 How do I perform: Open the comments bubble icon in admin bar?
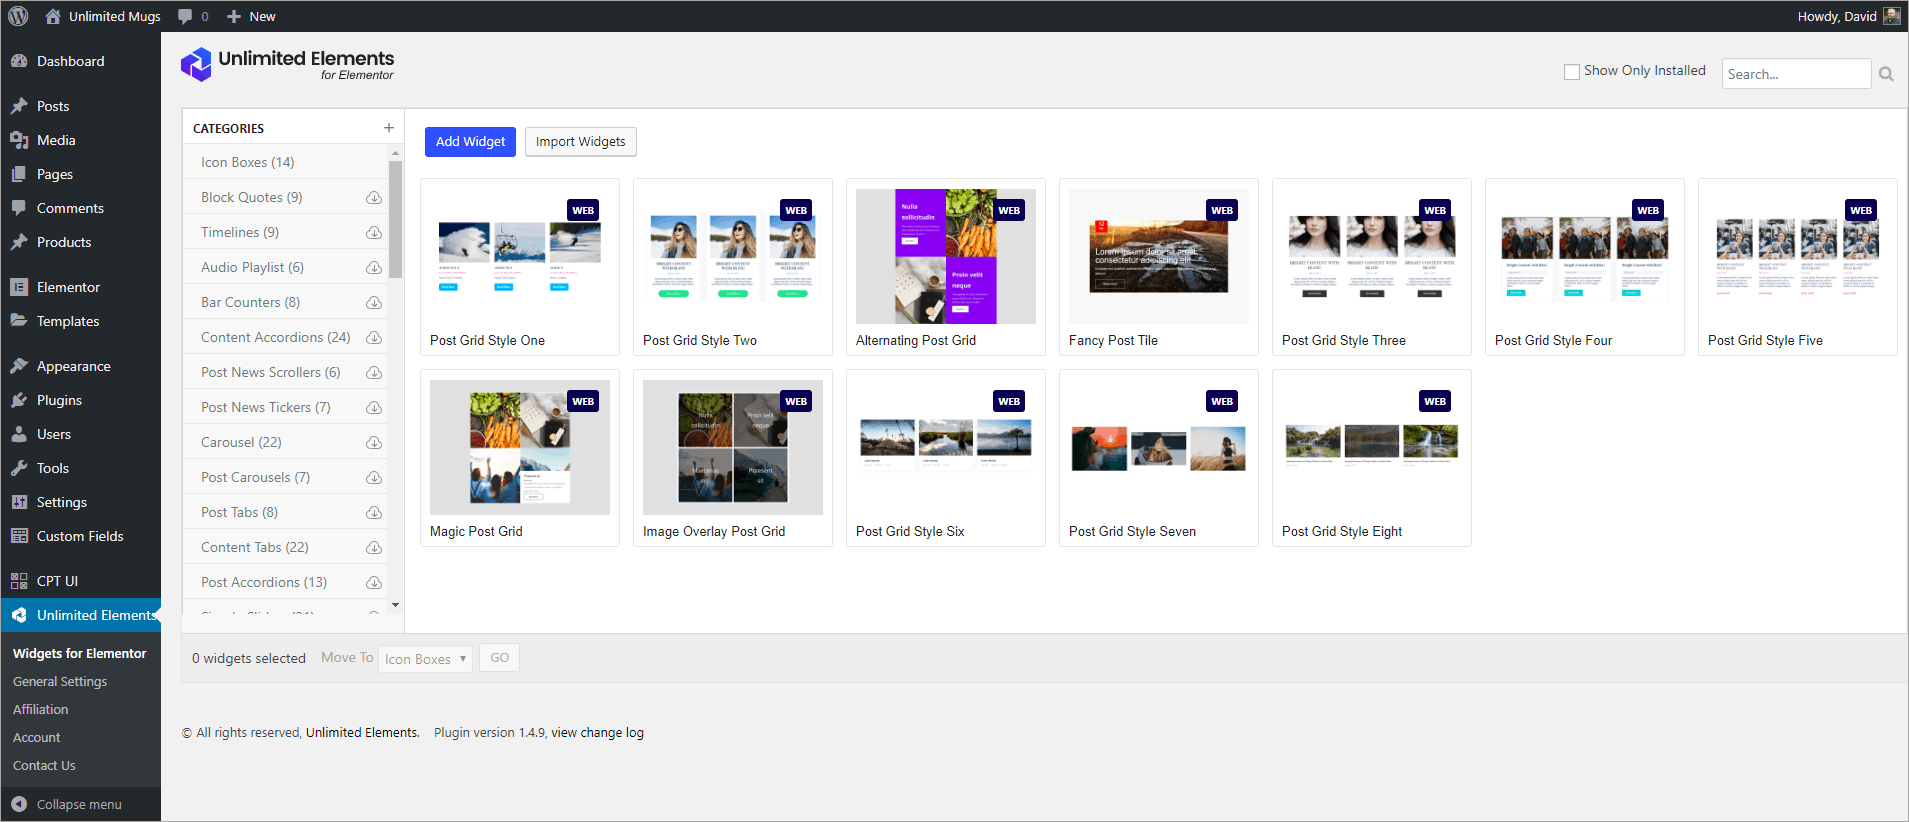(185, 16)
